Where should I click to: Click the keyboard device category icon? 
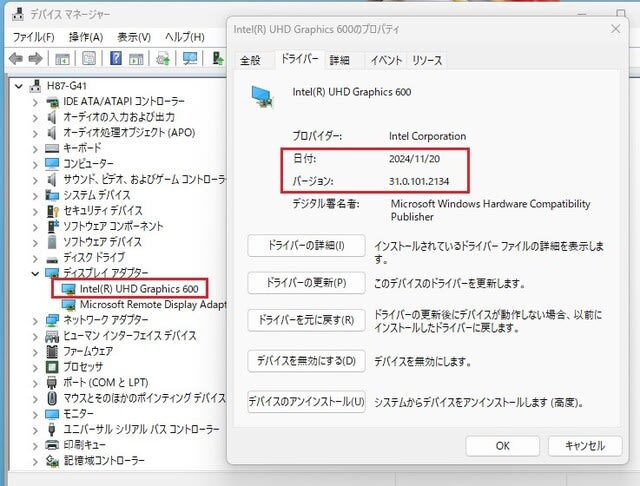pyautogui.click(x=52, y=148)
